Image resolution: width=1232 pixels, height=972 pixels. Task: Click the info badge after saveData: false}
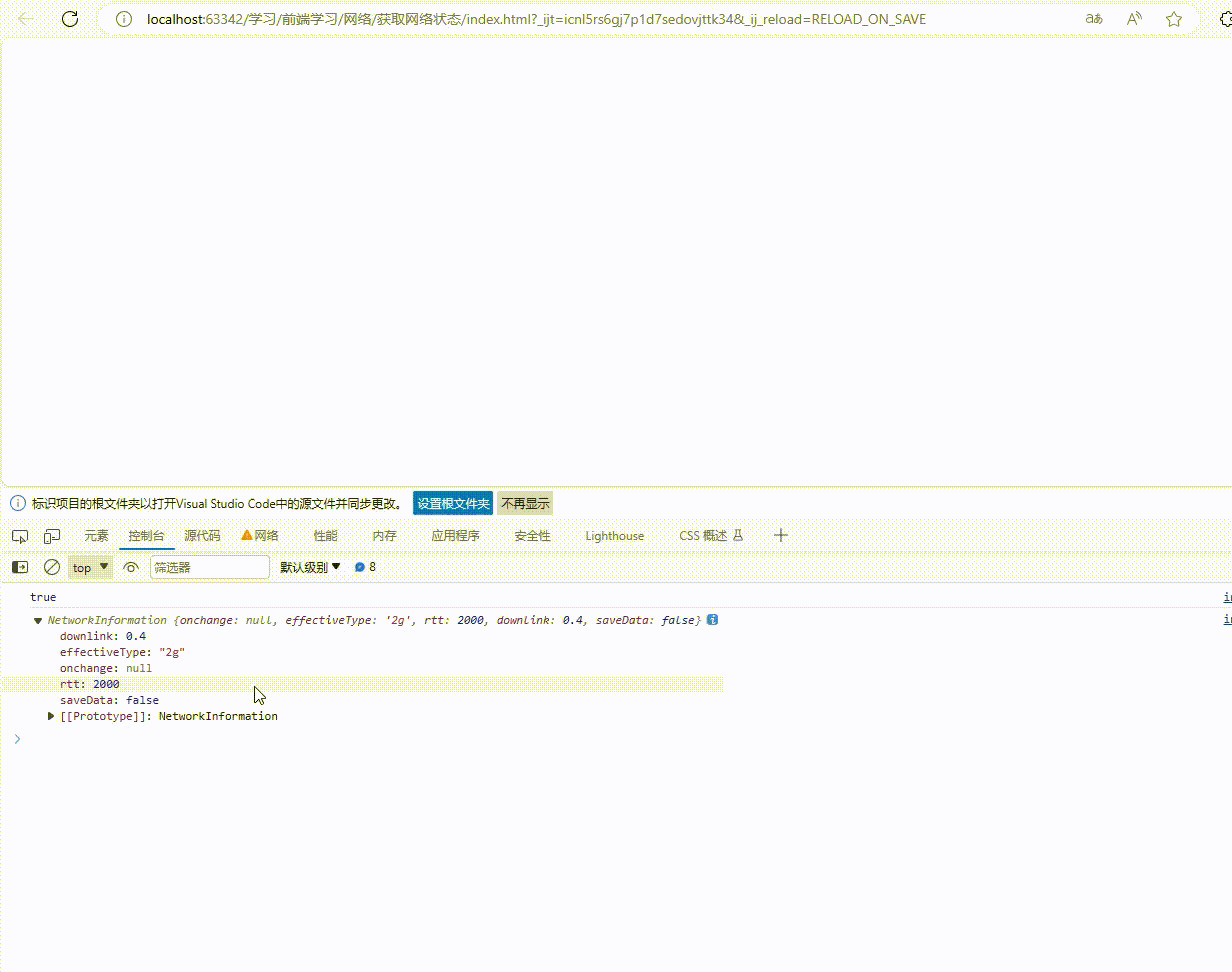pos(712,620)
